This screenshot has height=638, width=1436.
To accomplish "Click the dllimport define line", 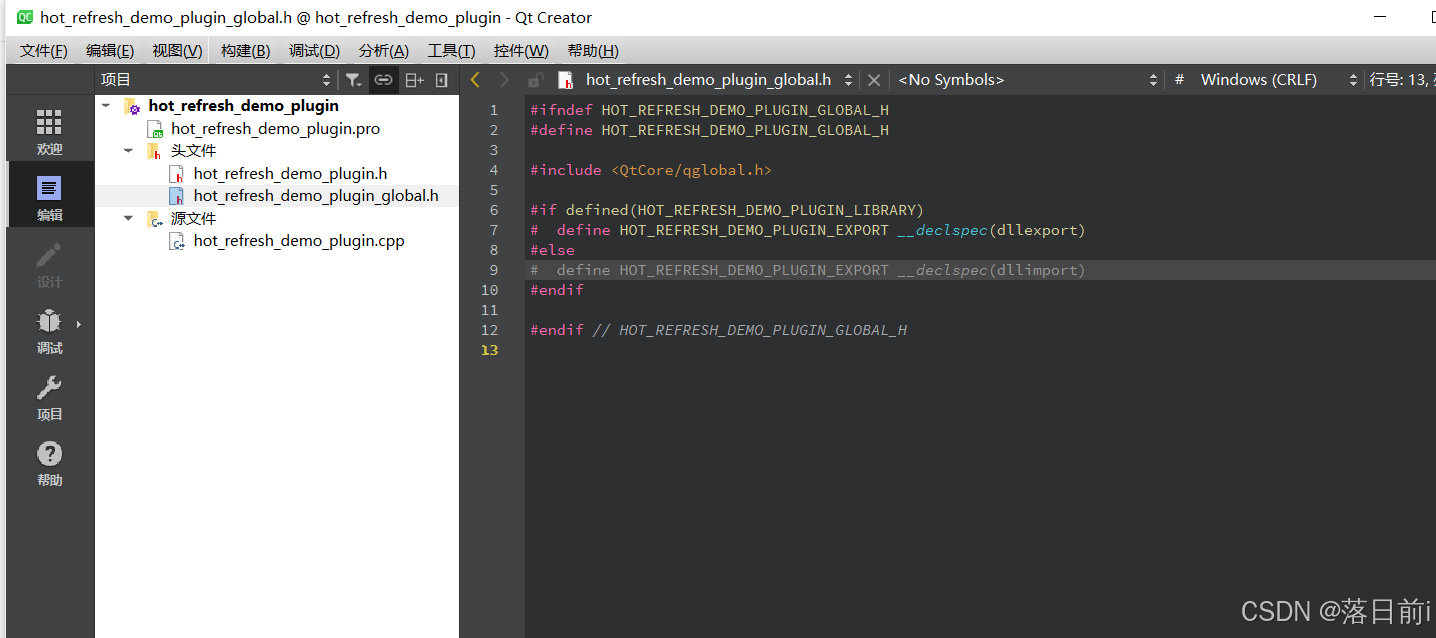I will (807, 270).
